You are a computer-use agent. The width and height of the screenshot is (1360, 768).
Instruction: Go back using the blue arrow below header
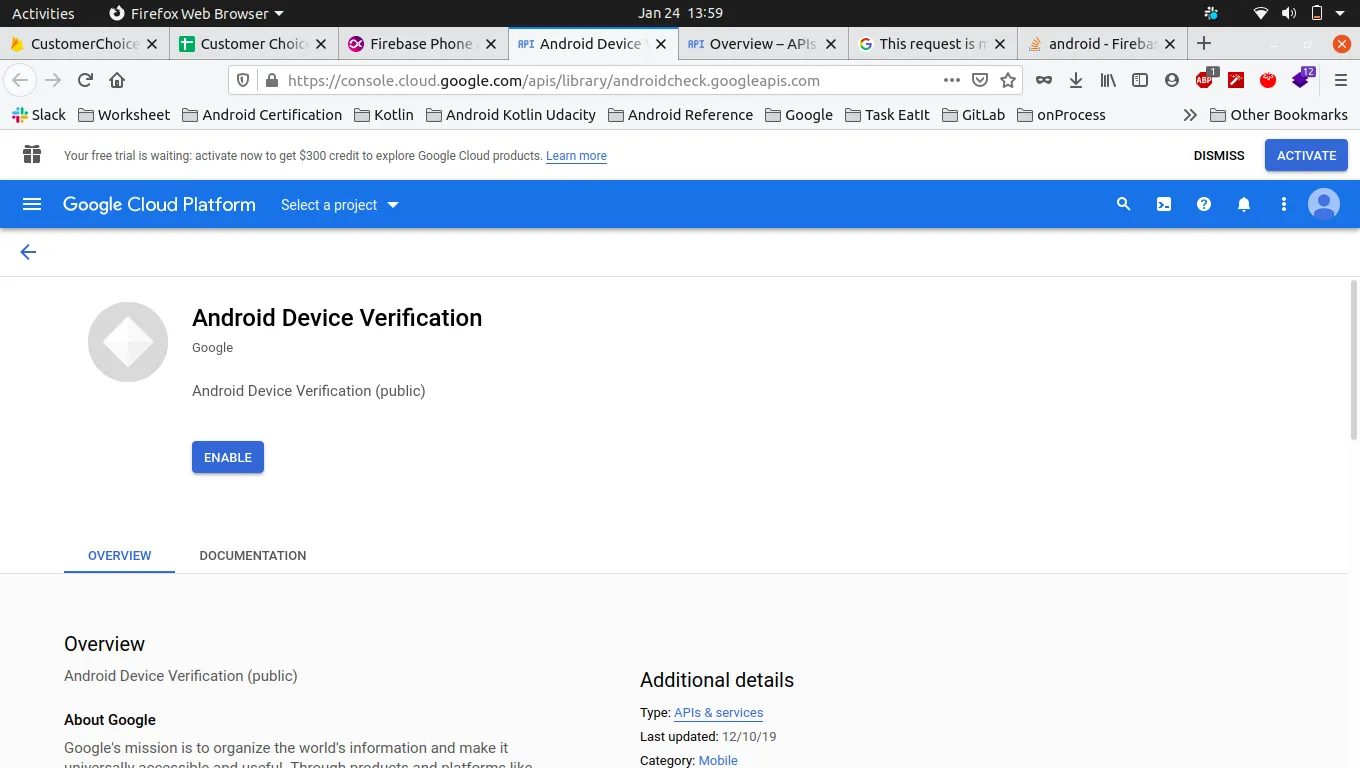point(28,252)
